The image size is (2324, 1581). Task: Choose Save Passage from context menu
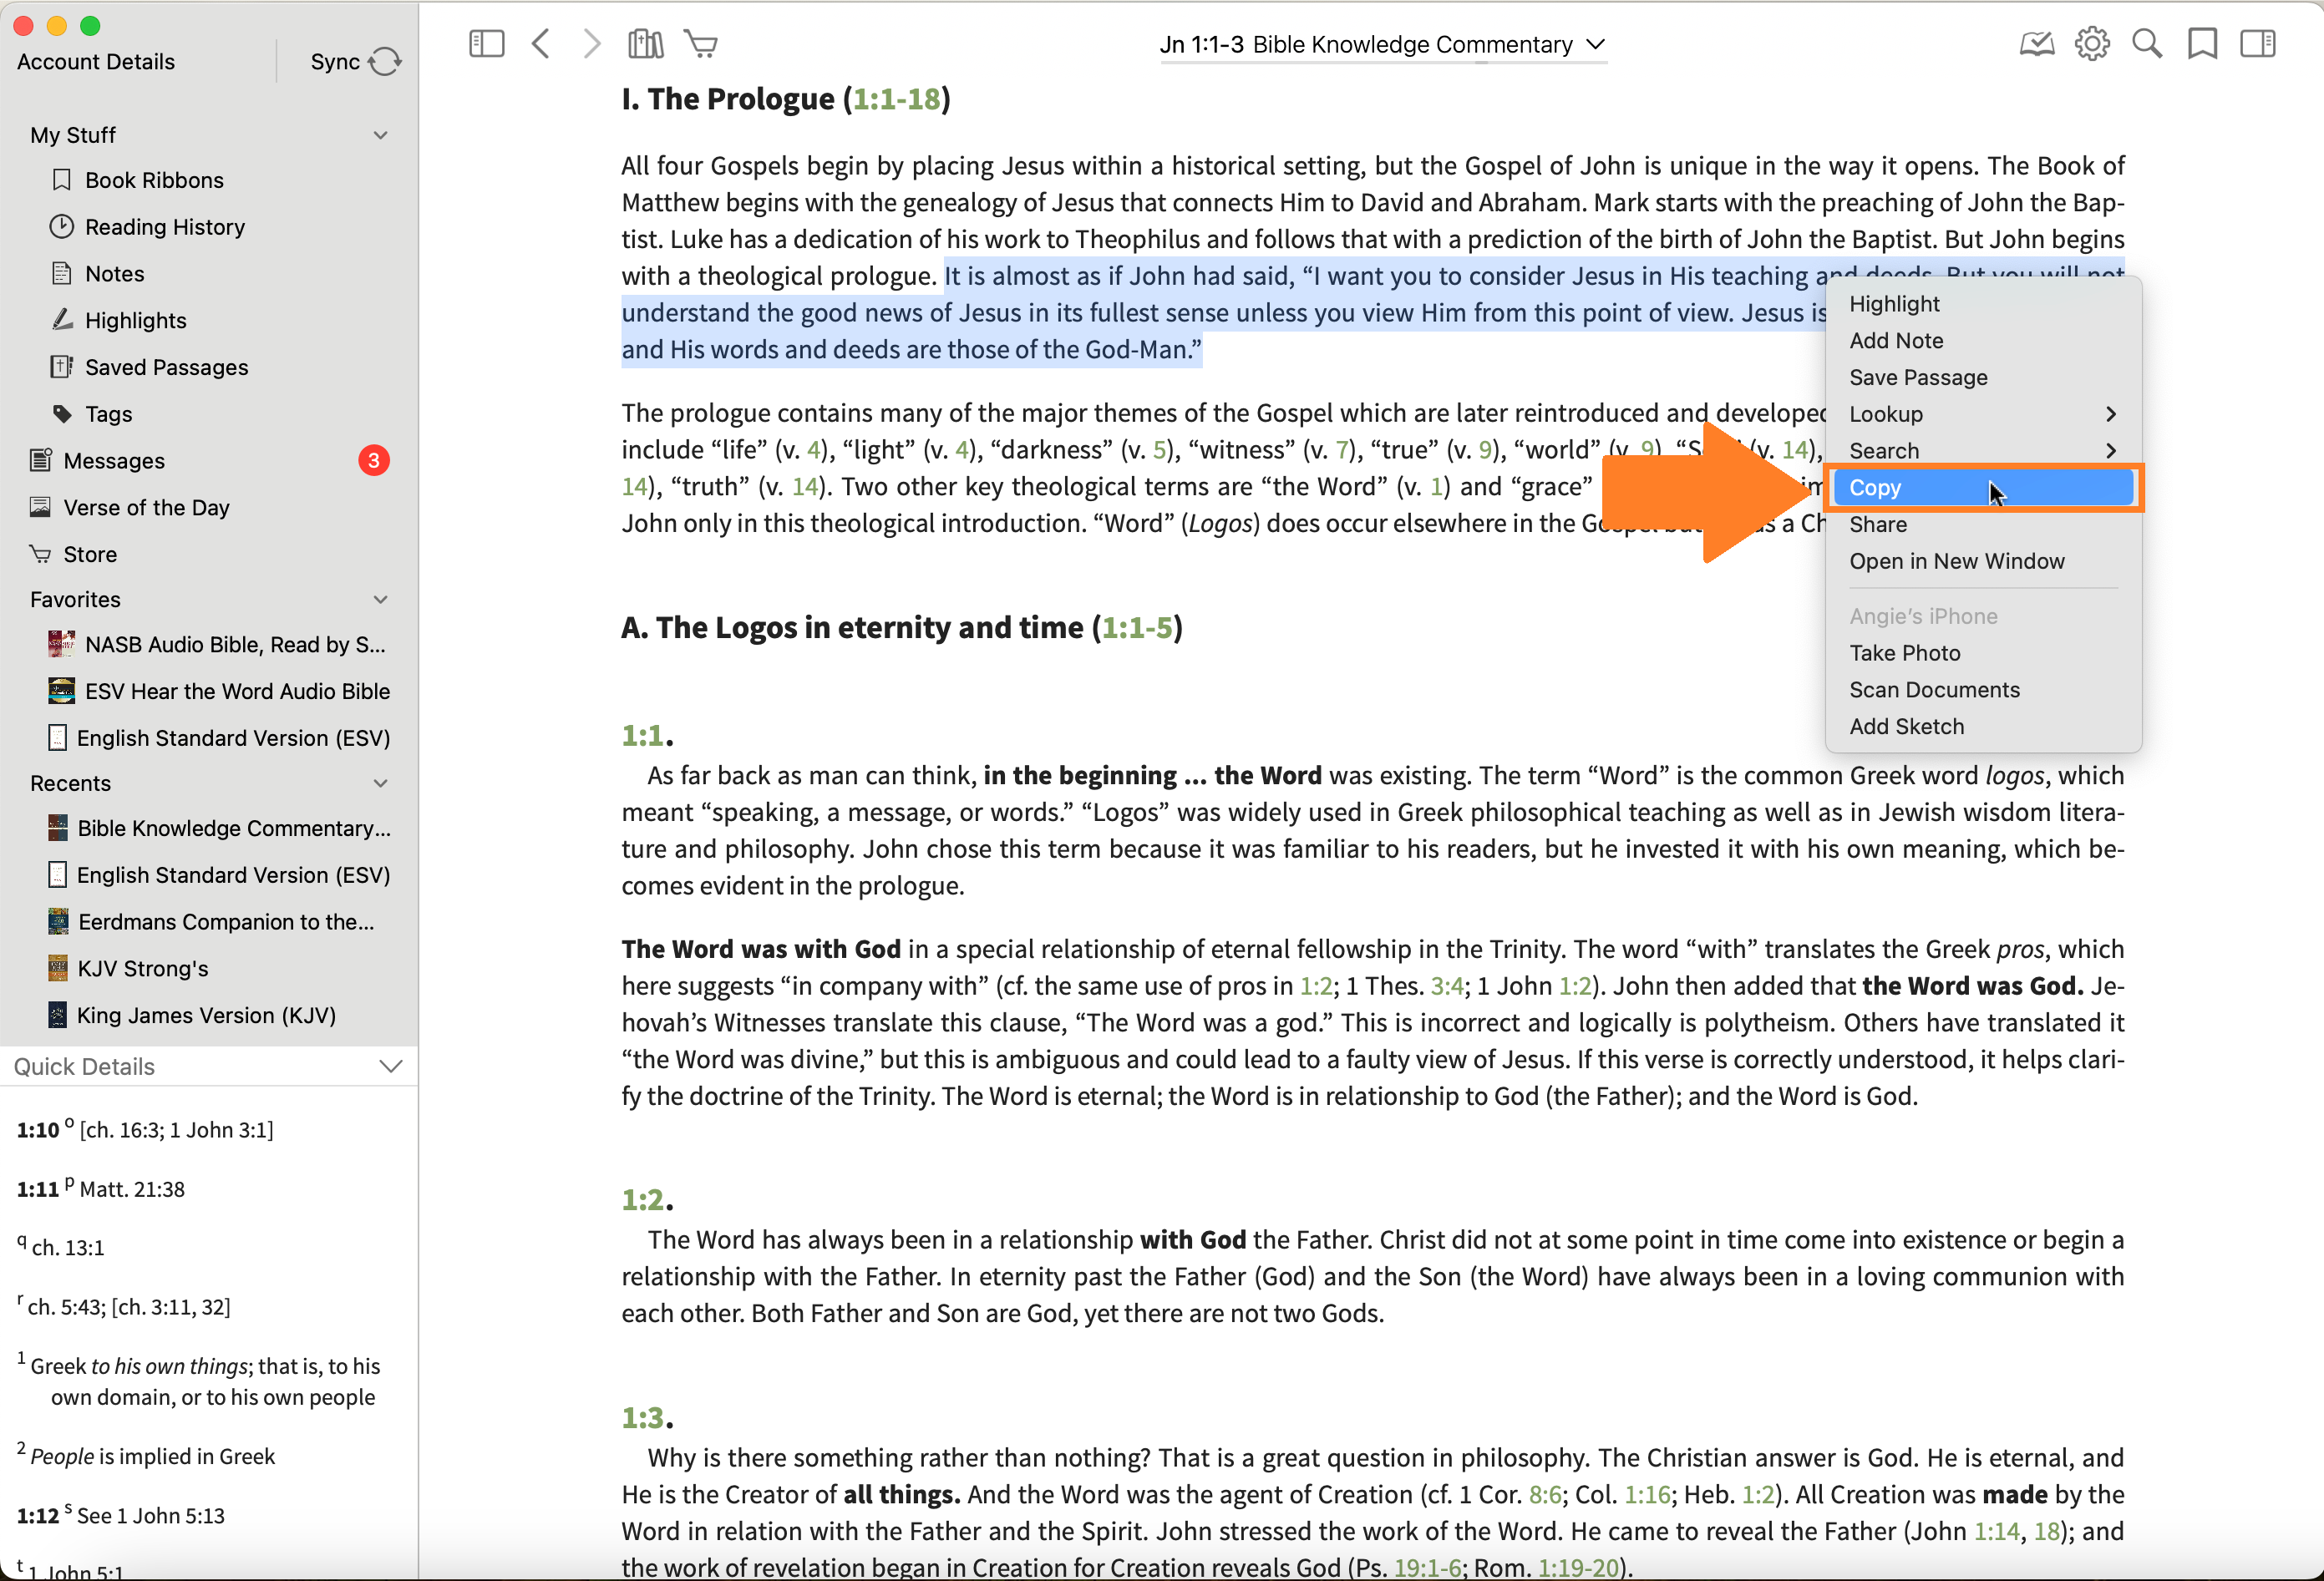coord(1983,378)
